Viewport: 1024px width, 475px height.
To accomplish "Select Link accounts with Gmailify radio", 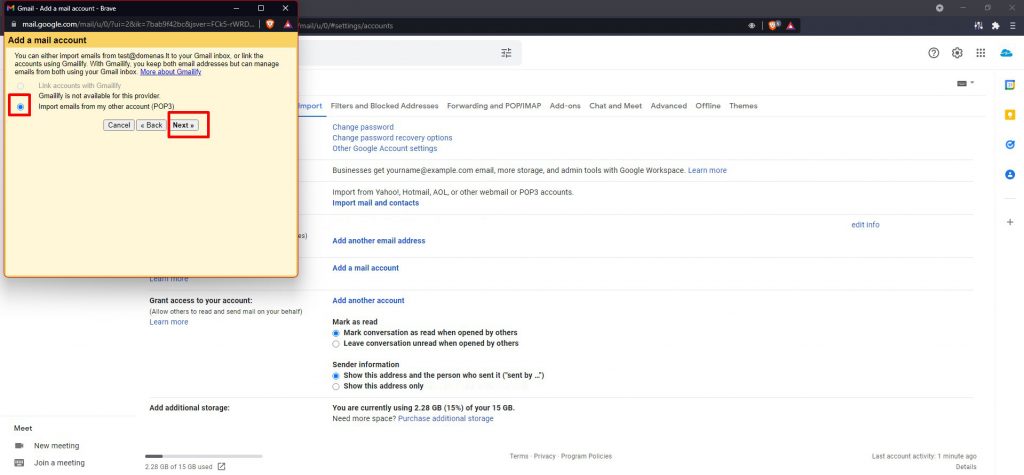I will (x=21, y=86).
